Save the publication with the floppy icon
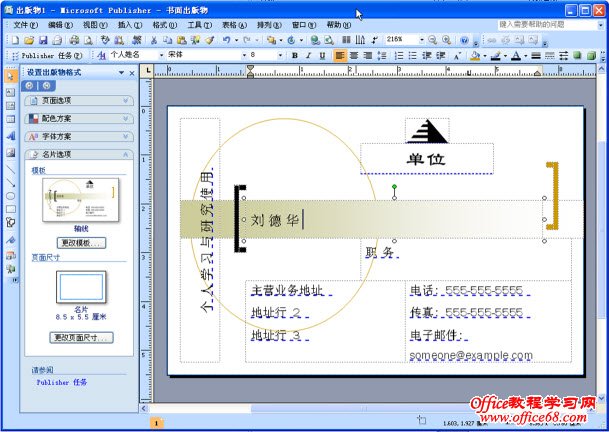Image resolution: width=609 pixels, height=432 pixels. [43, 40]
